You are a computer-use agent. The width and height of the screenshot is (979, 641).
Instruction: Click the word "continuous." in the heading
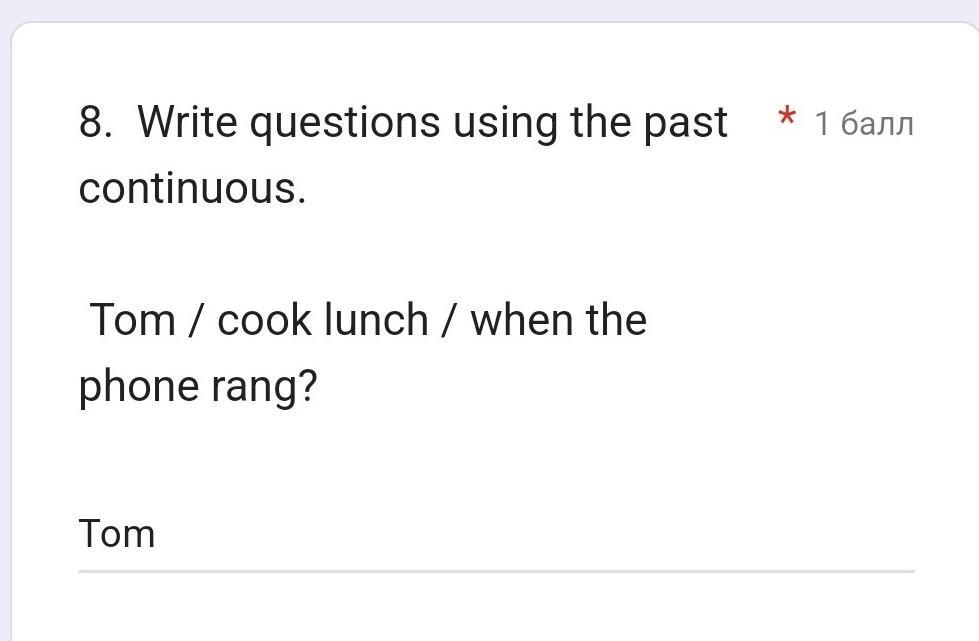[x=192, y=188]
